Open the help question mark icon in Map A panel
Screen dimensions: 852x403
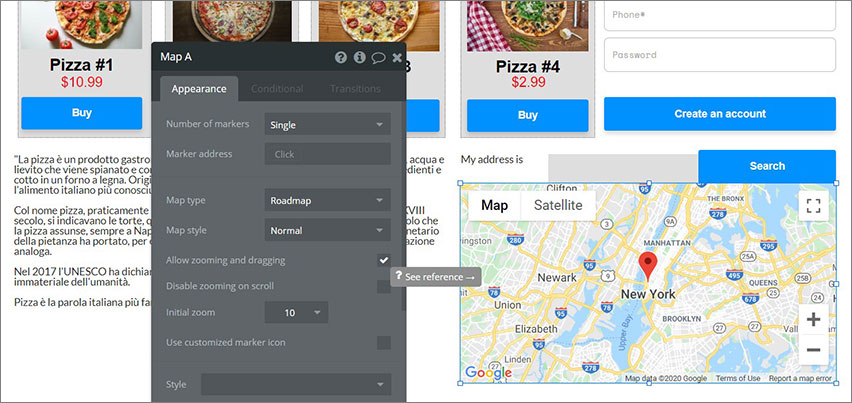pyautogui.click(x=341, y=58)
